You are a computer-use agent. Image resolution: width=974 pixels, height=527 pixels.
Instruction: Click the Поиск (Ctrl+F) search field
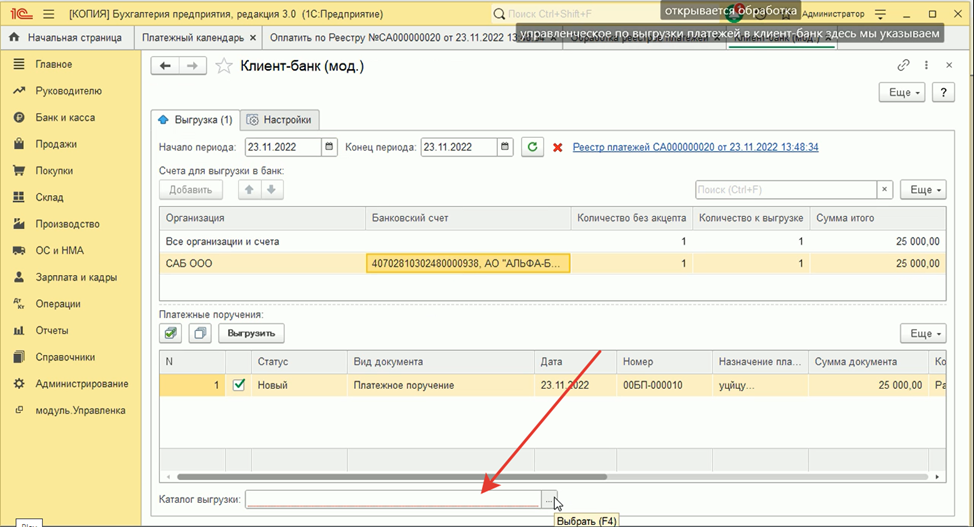tap(786, 190)
